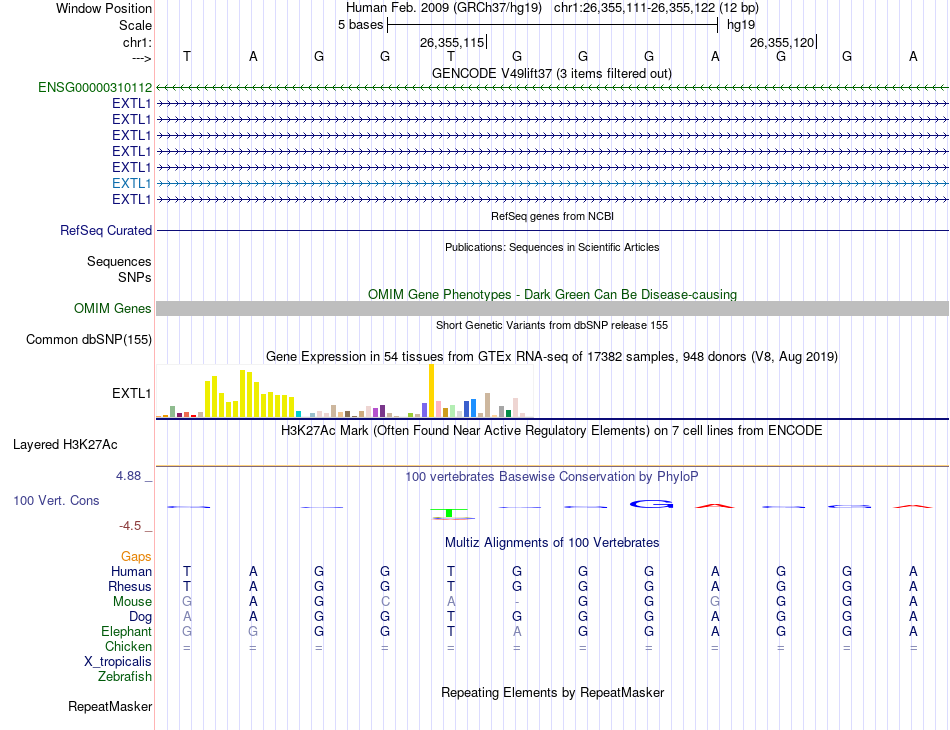Select the Human alignment row label
The image size is (950, 730).
coord(131,571)
